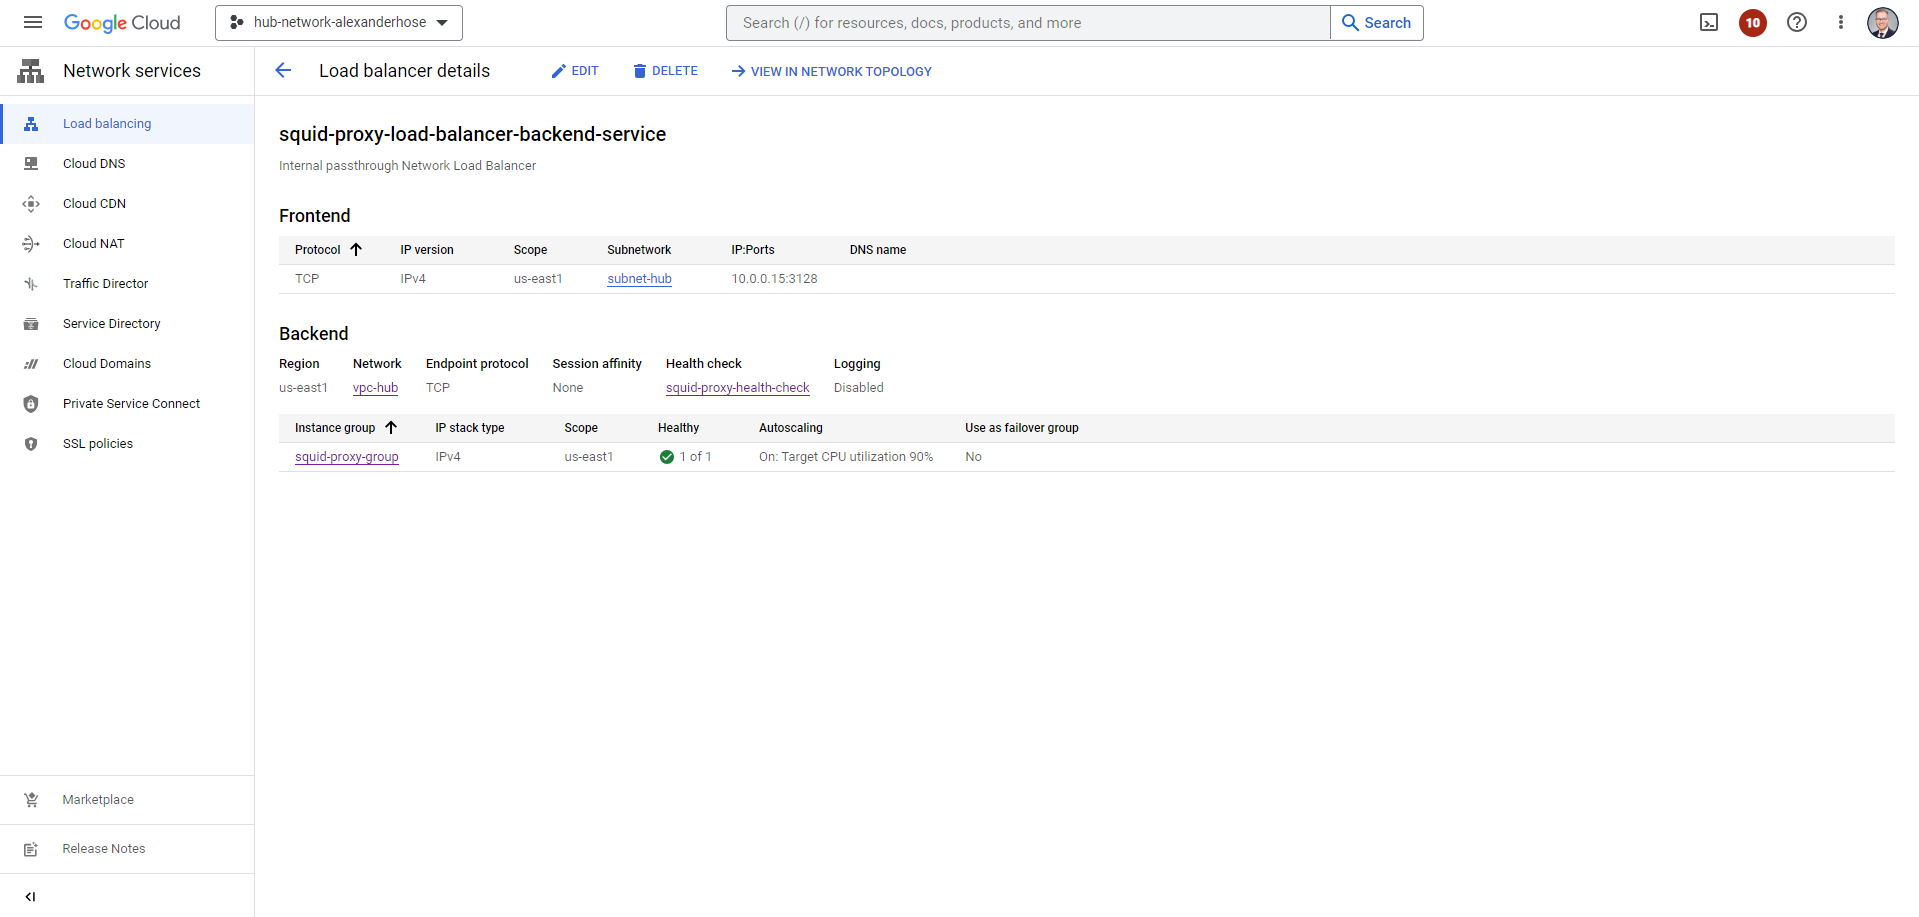The image size is (1919, 917).
Task: Click the Private Service Connect shield icon
Action: tap(31, 404)
